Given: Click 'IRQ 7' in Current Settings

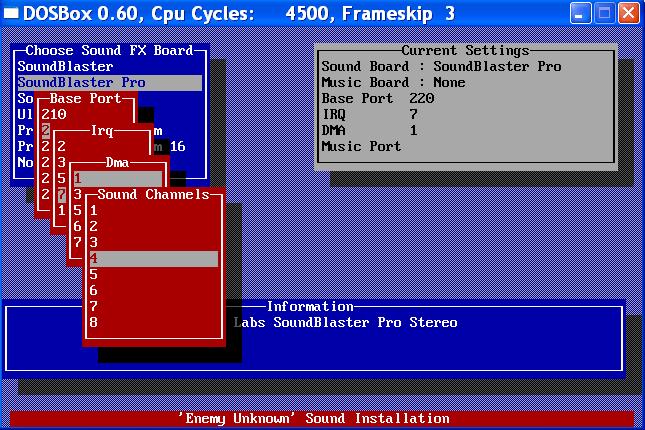Looking at the screenshot, I should (369, 114).
